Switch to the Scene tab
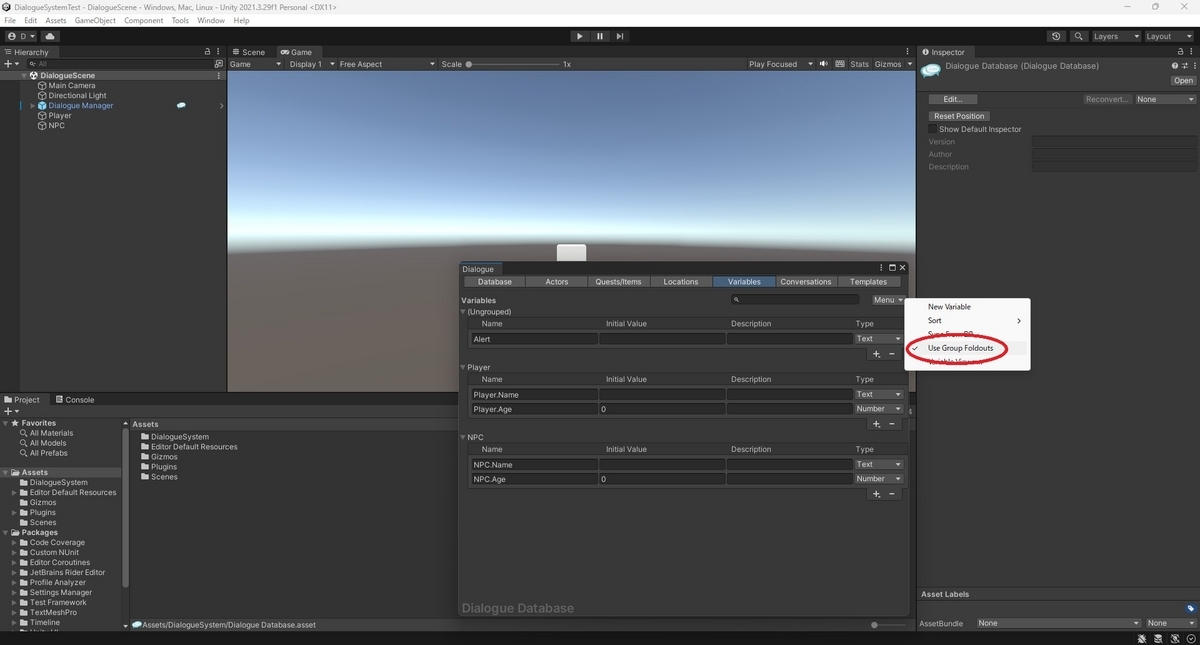The height and width of the screenshot is (645, 1200). click(x=248, y=52)
